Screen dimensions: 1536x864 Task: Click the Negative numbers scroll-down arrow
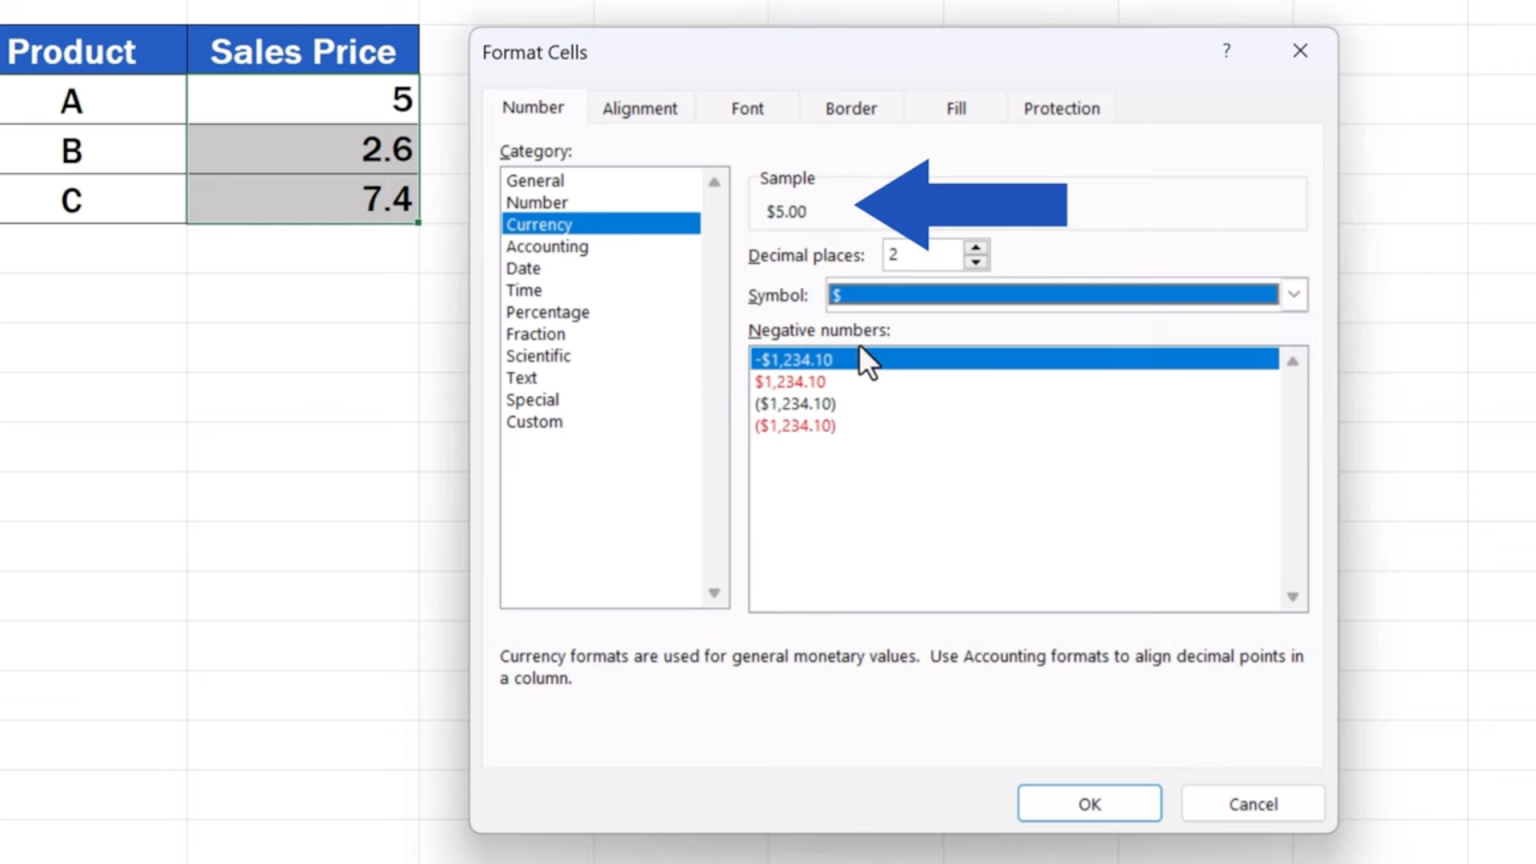1292,596
